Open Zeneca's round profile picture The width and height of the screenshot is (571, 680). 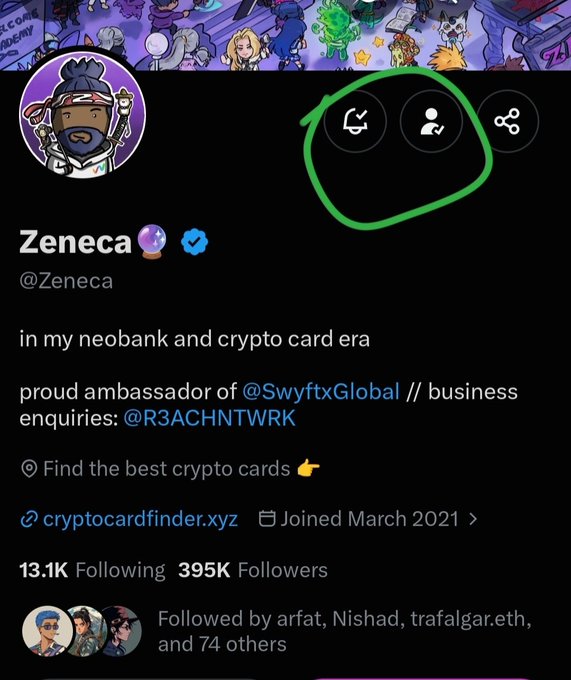[x=82, y=115]
